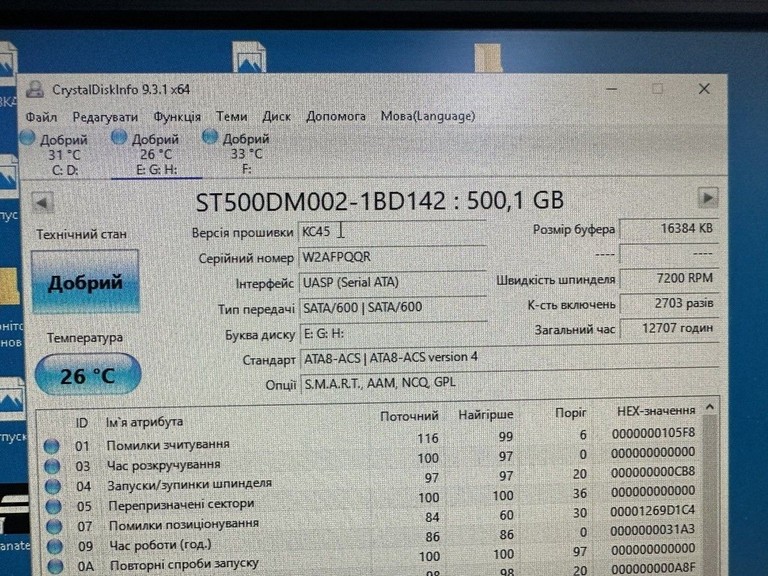The width and height of the screenshot is (768, 576).
Task: Select the C: D: disk tab
Action: point(64,155)
